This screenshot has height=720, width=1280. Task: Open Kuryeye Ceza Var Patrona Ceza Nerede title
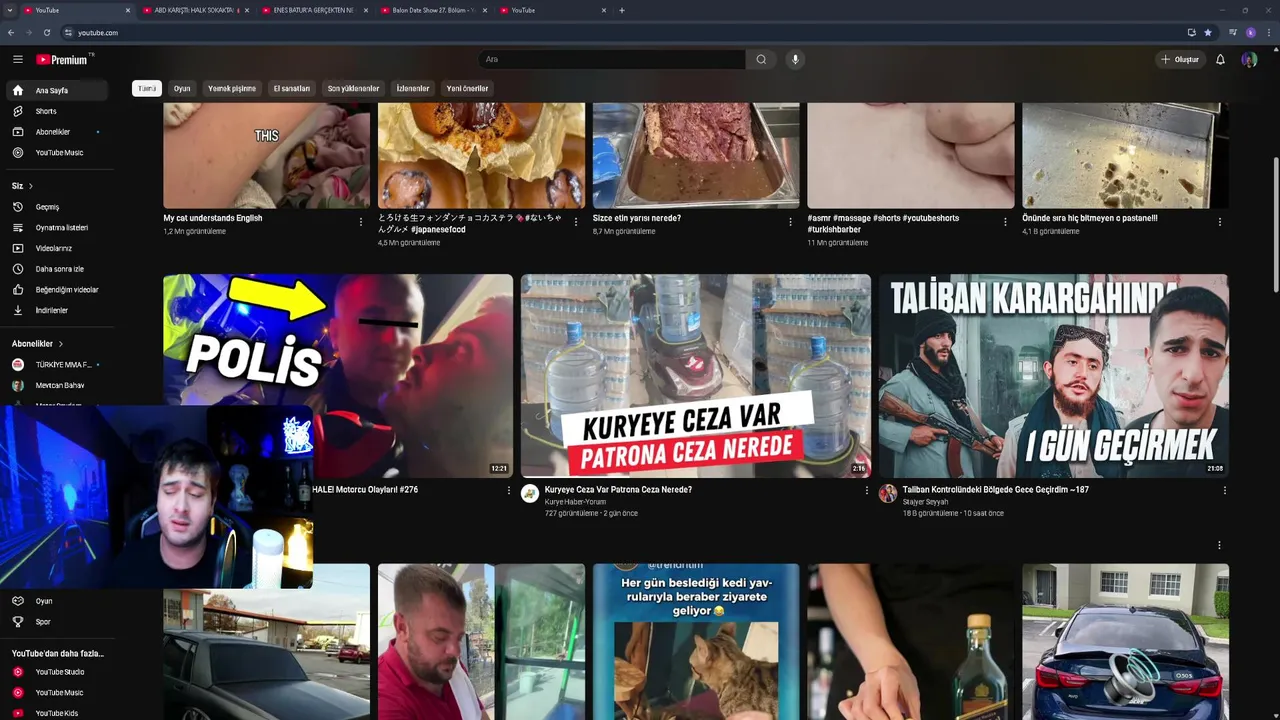coord(618,490)
